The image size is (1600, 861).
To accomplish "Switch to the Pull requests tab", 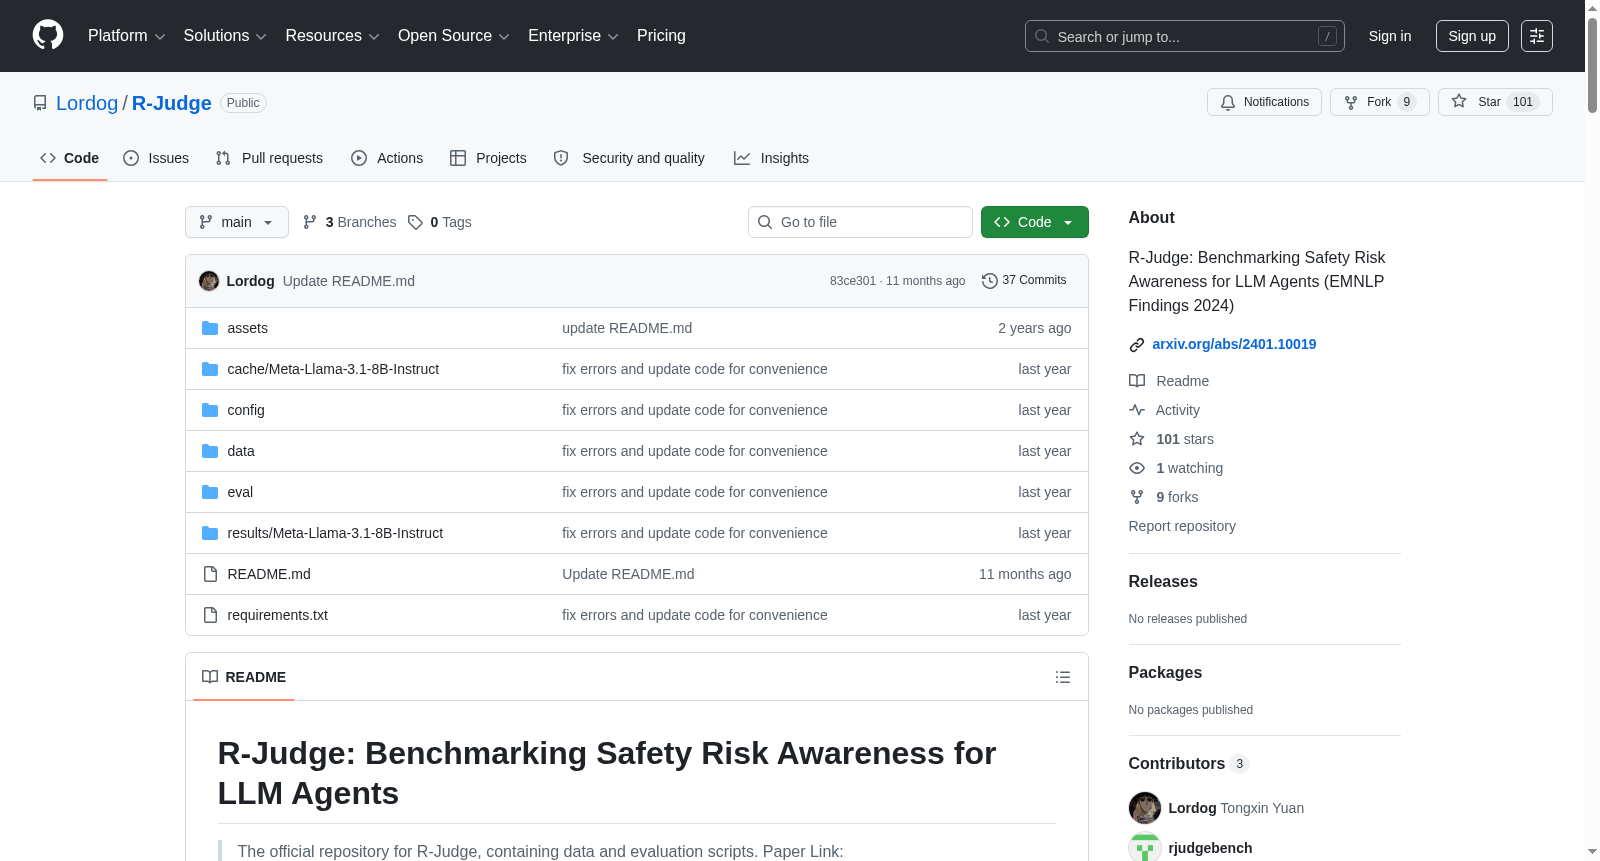I will pos(269,158).
